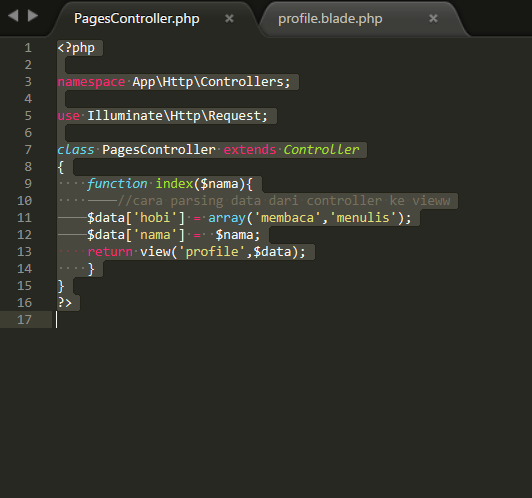Click the 'array' keyword on line 11
Viewport: 532px width, 498px height.
click(227, 218)
